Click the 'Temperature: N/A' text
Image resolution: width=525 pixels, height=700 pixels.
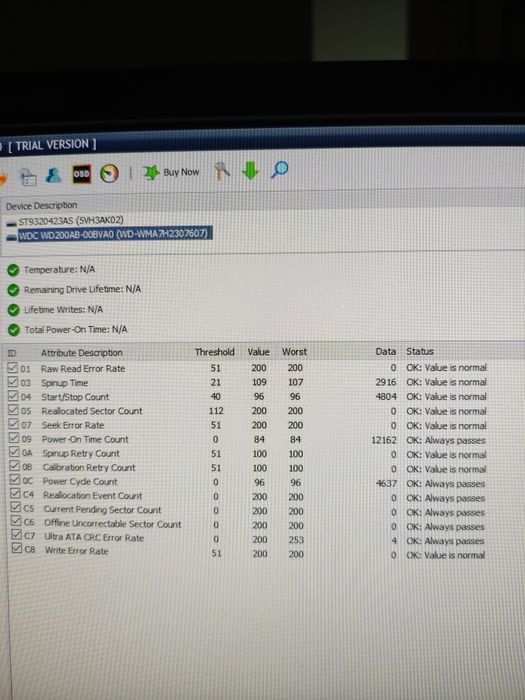pyautogui.click(x=59, y=270)
